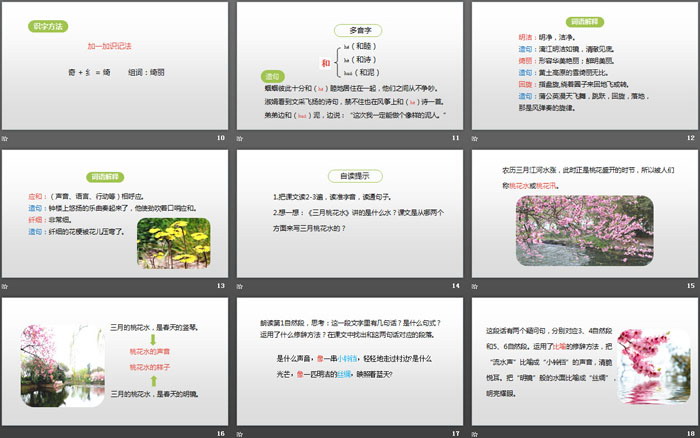Select slide 17 with first paragraph questions

(x=349, y=360)
